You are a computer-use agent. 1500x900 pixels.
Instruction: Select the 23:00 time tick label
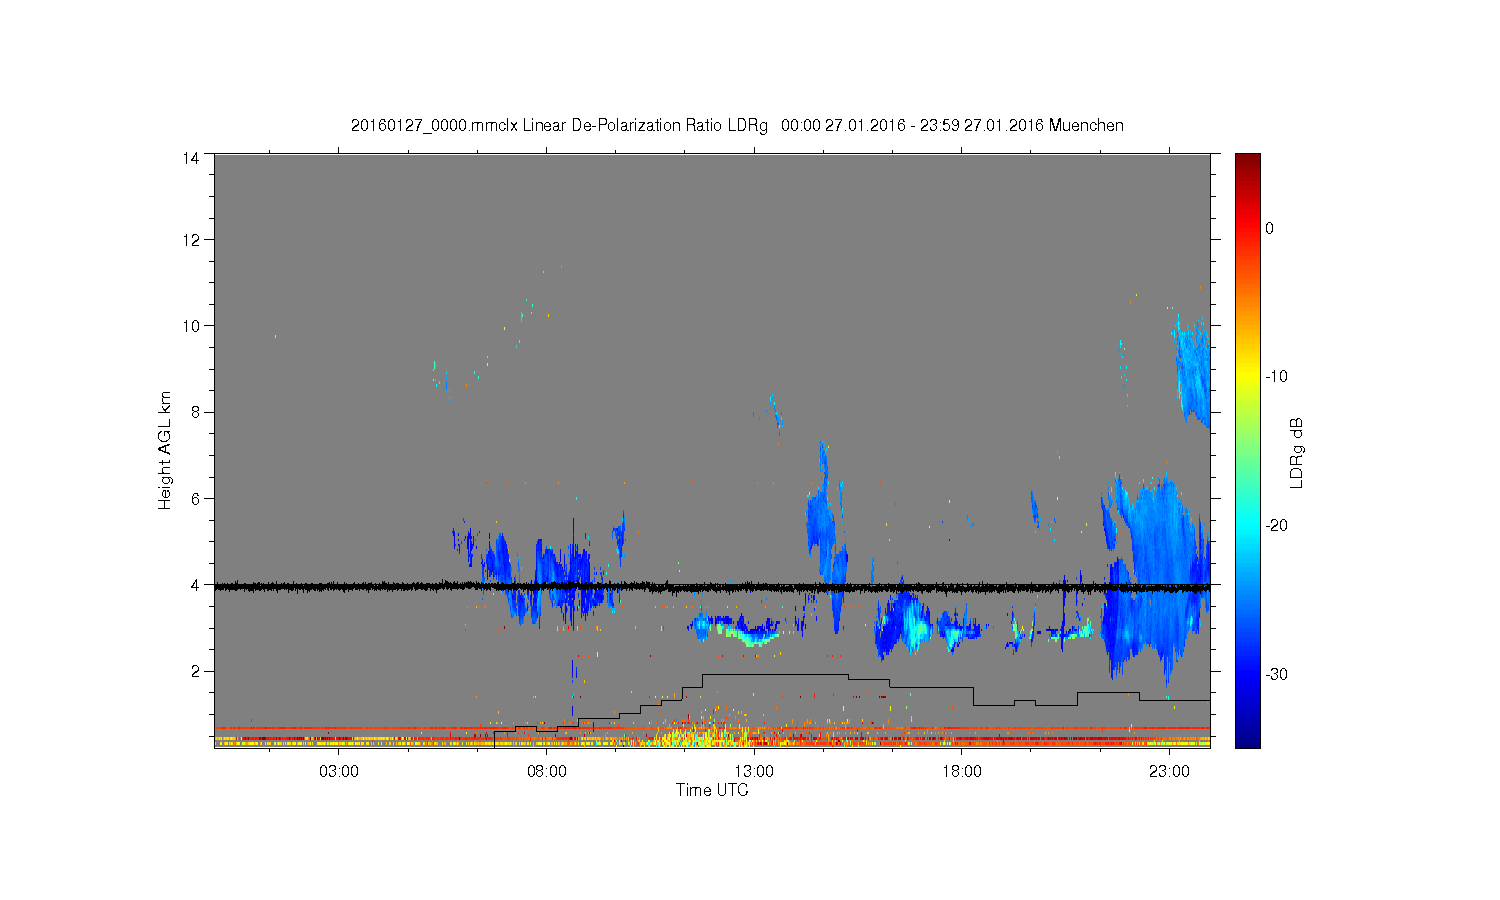coord(1169,771)
